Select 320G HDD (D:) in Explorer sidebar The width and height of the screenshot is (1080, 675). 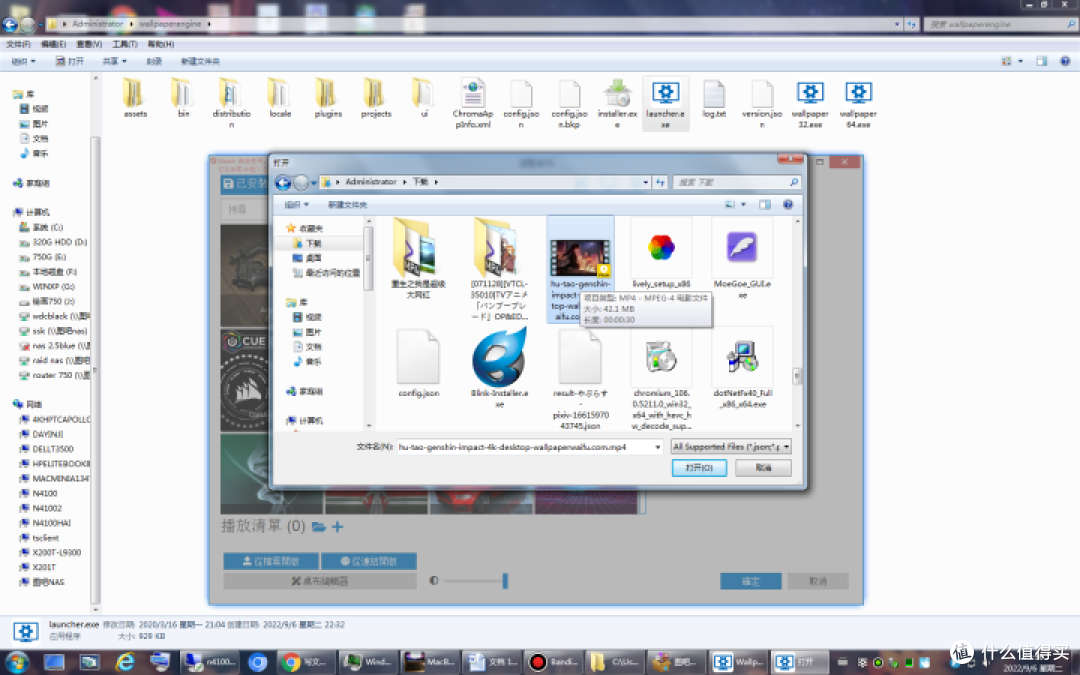[54, 242]
